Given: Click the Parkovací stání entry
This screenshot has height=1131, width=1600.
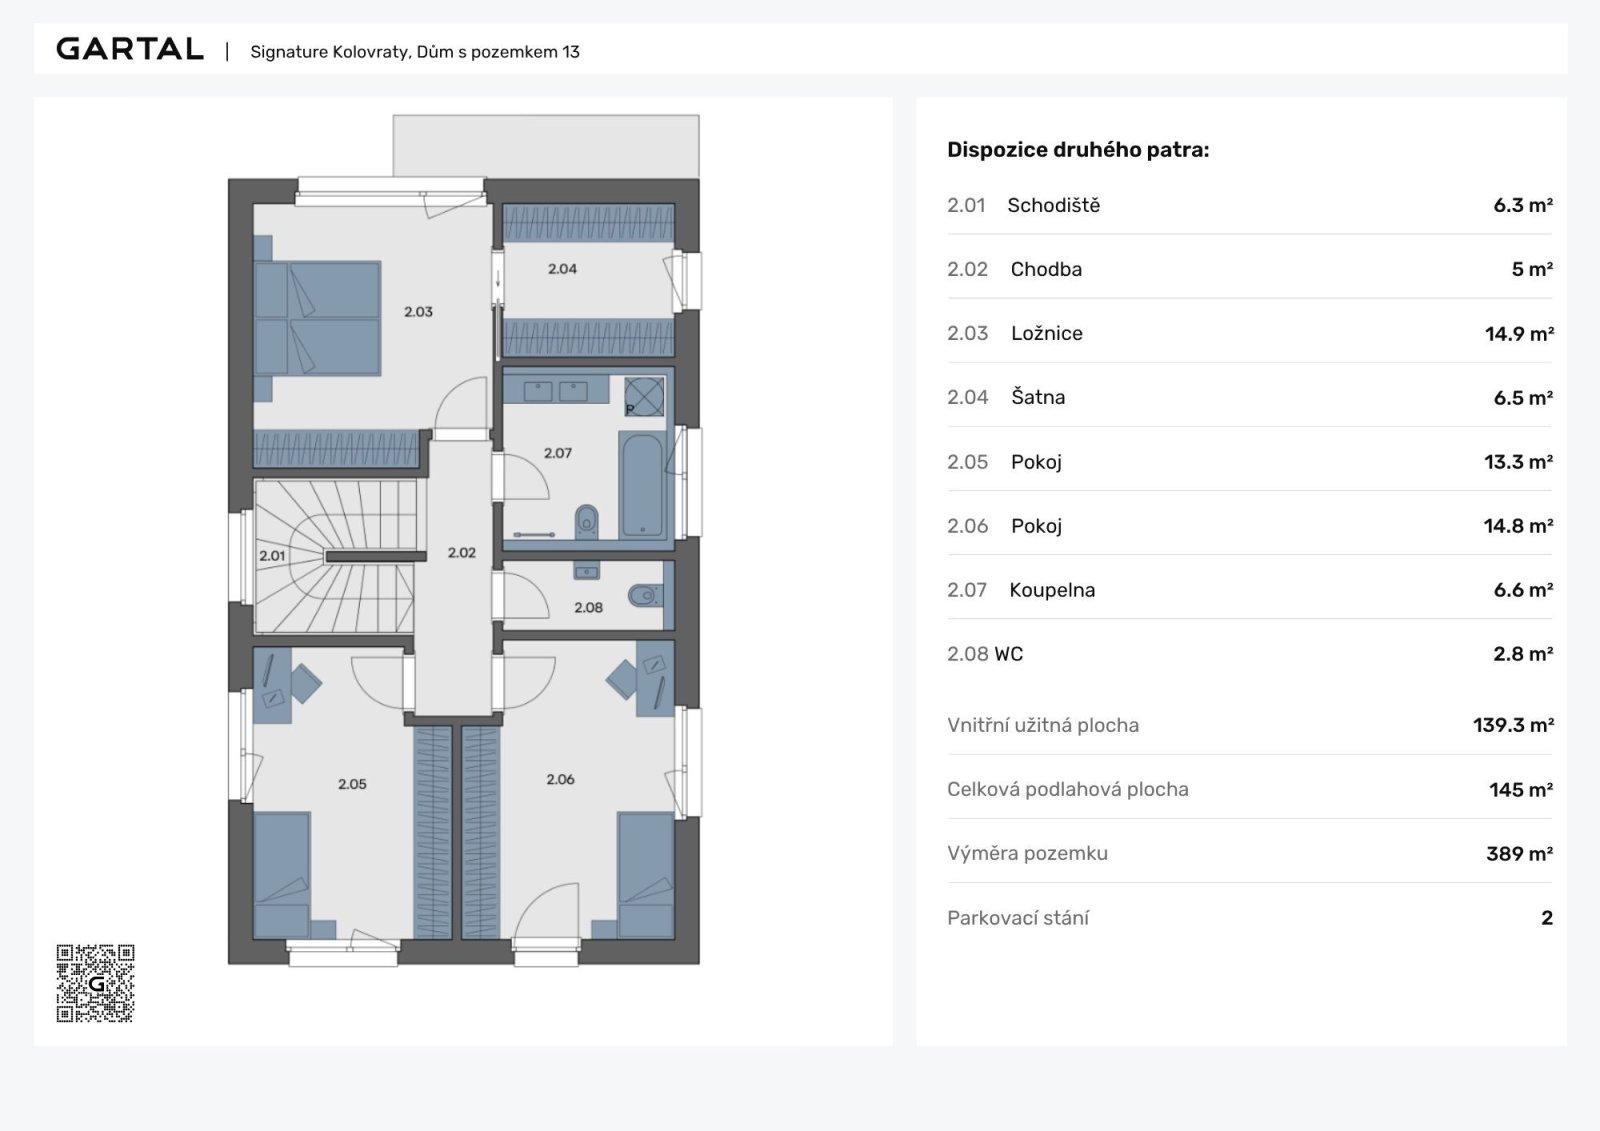Looking at the screenshot, I should (x=1018, y=918).
